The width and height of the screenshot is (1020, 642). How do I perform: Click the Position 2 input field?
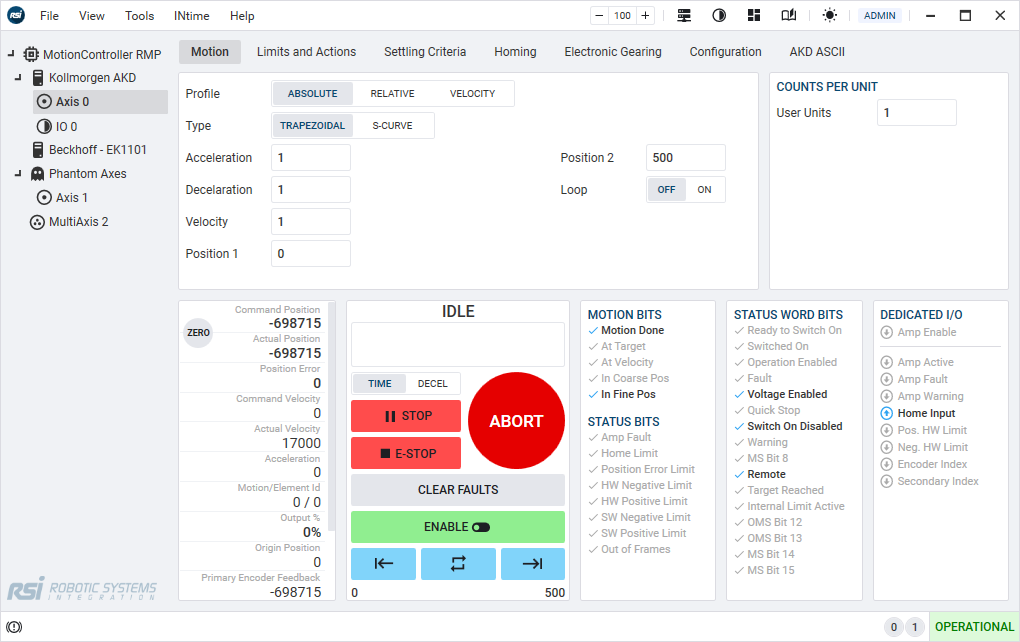(686, 157)
